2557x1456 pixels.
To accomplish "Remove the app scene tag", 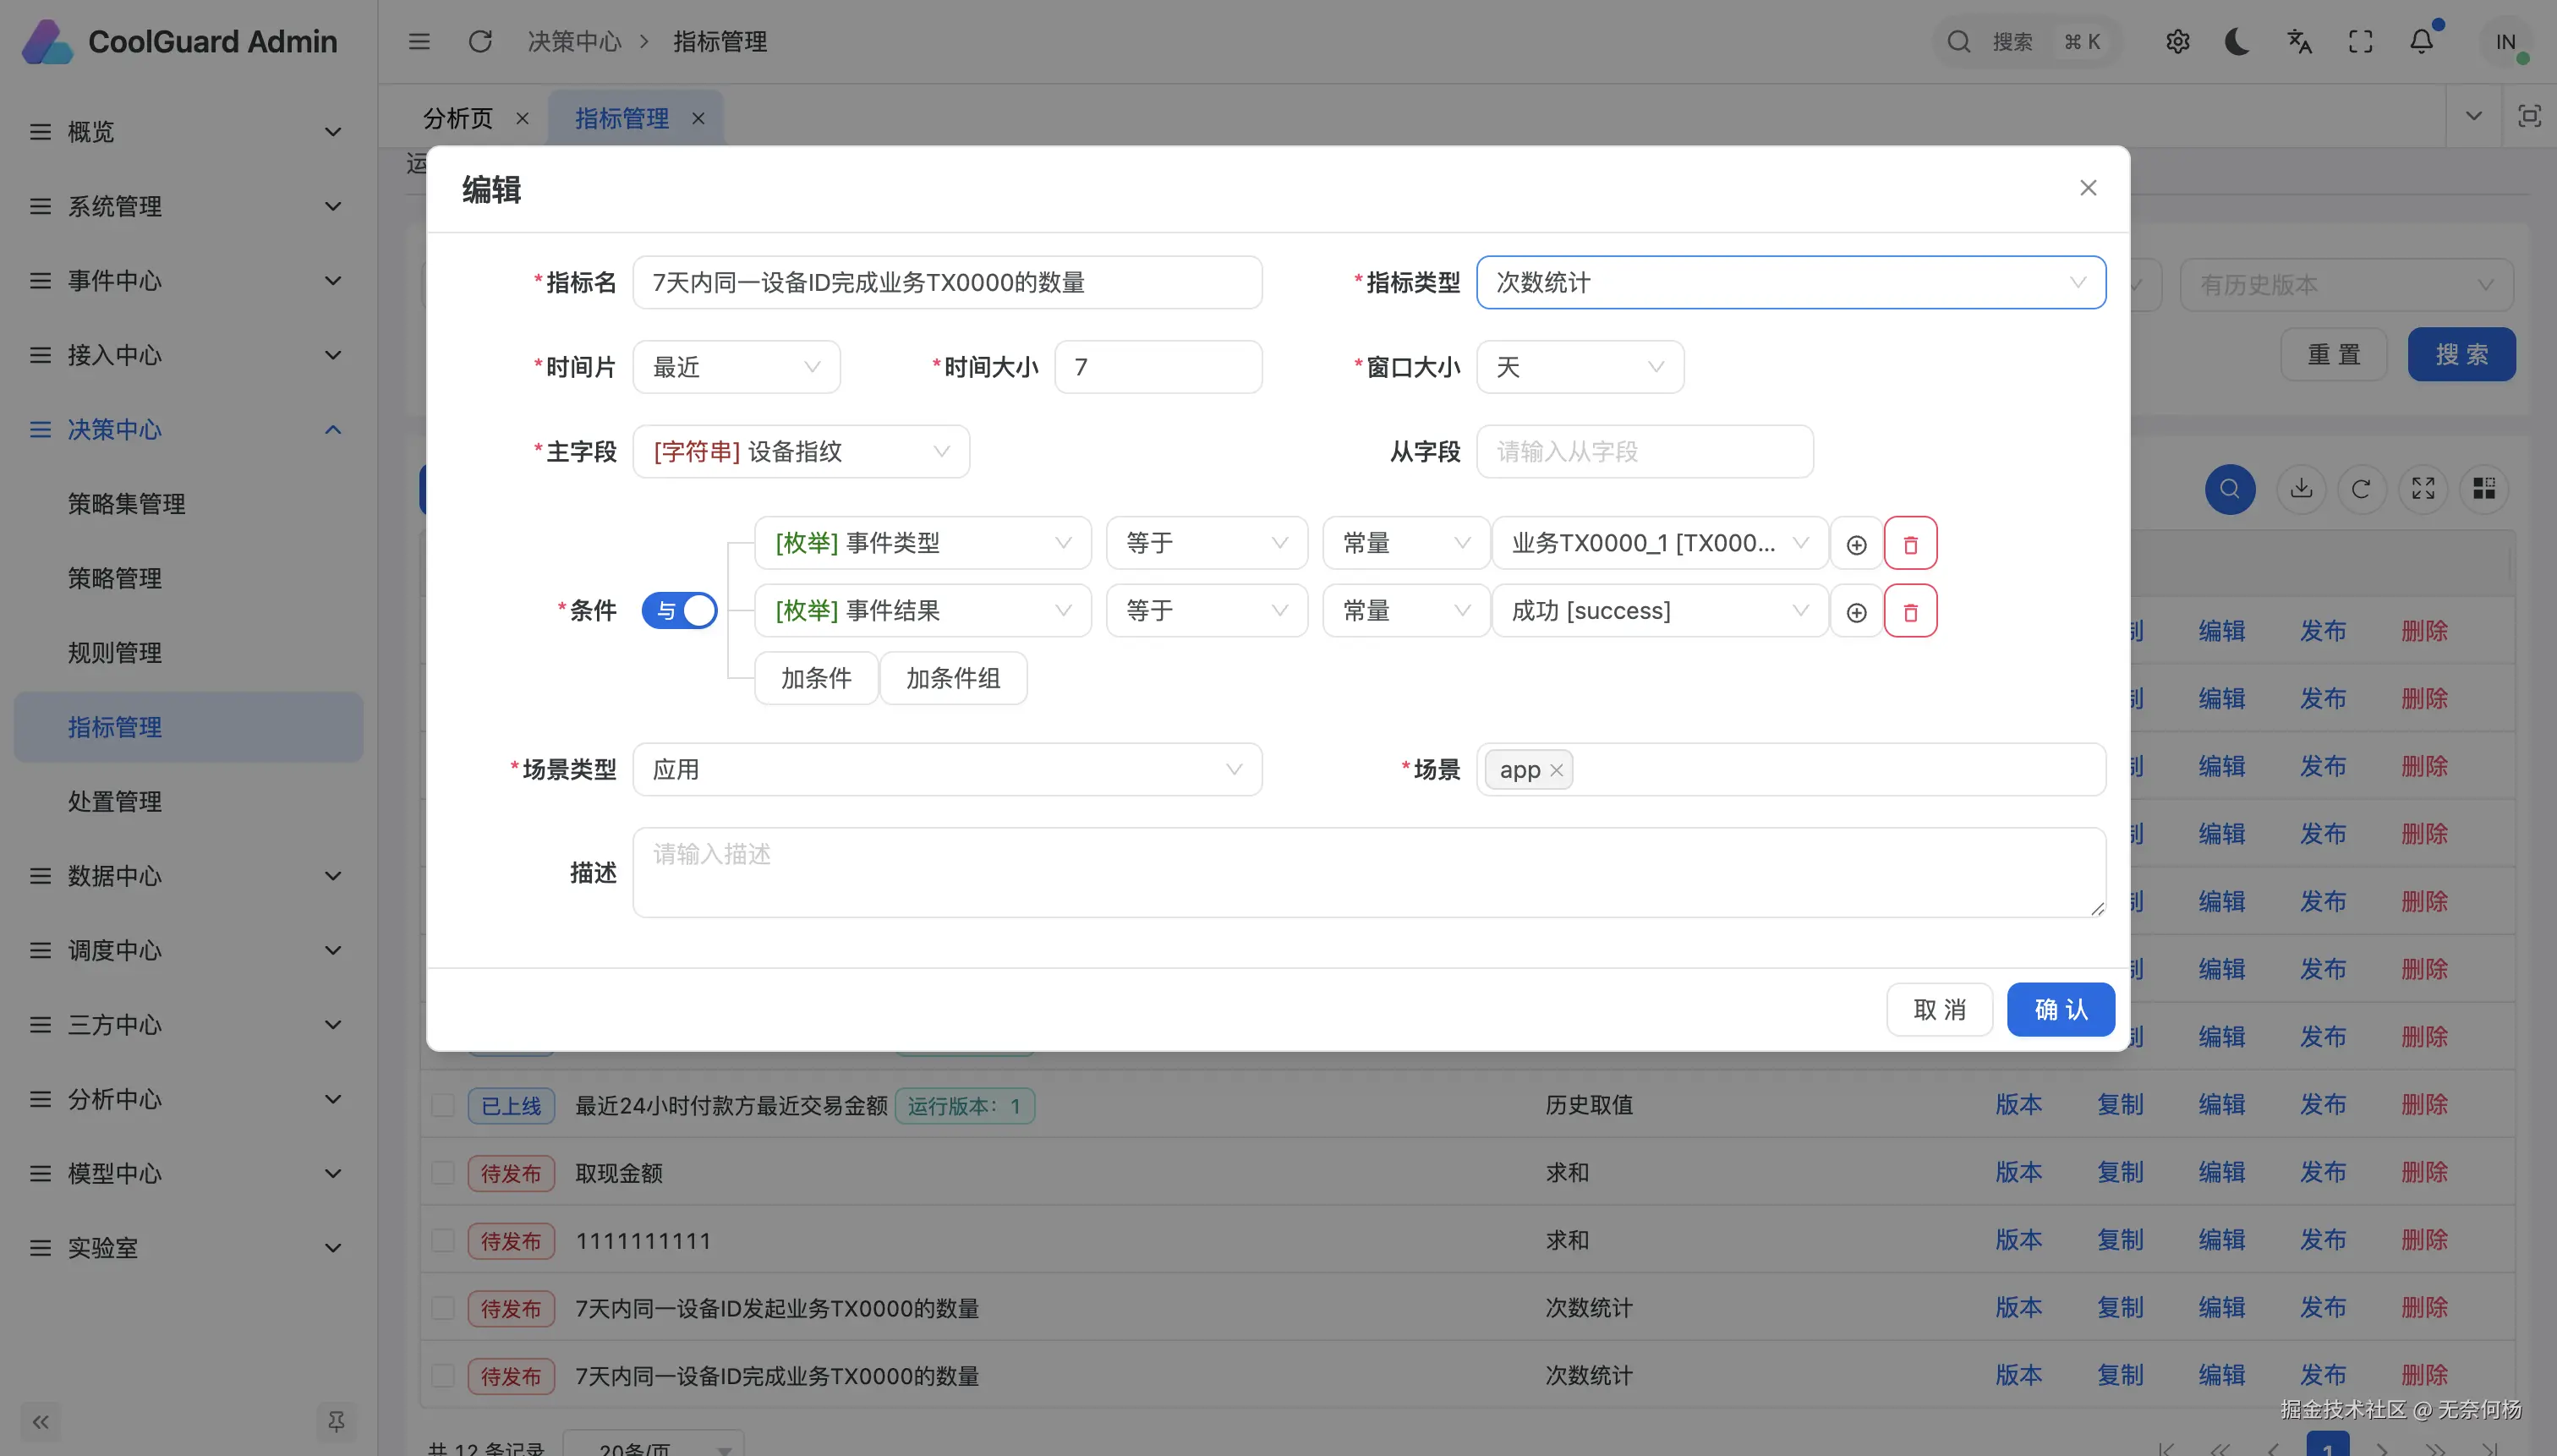I will tap(1555, 770).
